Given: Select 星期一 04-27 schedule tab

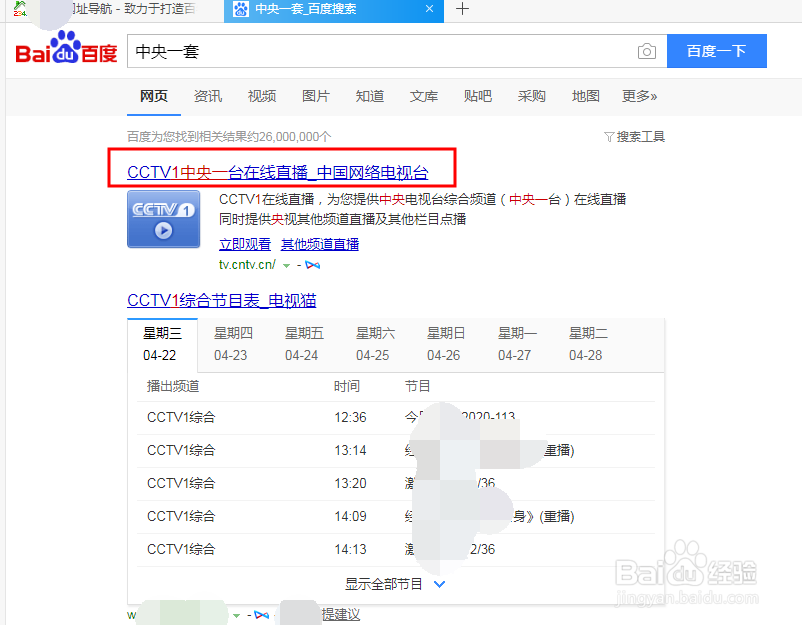Looking at the screenshot, I should pos(517,344).
